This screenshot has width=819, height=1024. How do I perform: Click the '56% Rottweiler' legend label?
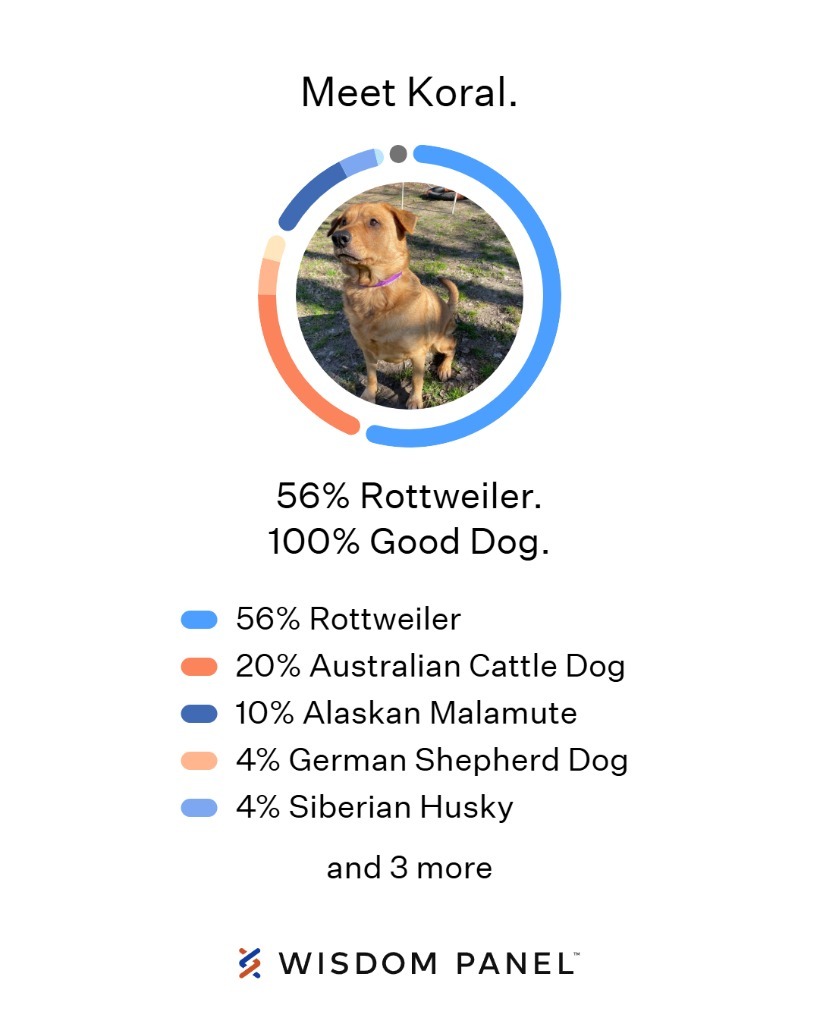(348, 619)
